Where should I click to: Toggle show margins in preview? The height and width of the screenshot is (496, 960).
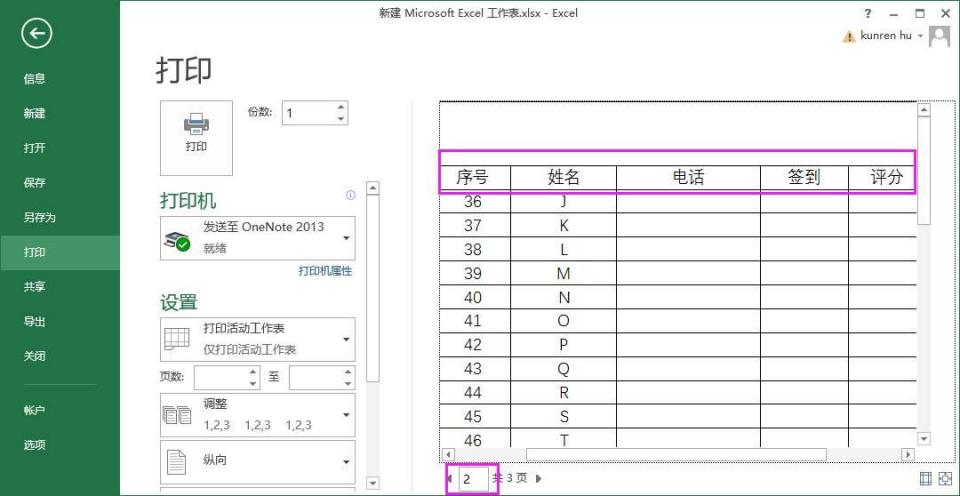click(x=924, y=479)
